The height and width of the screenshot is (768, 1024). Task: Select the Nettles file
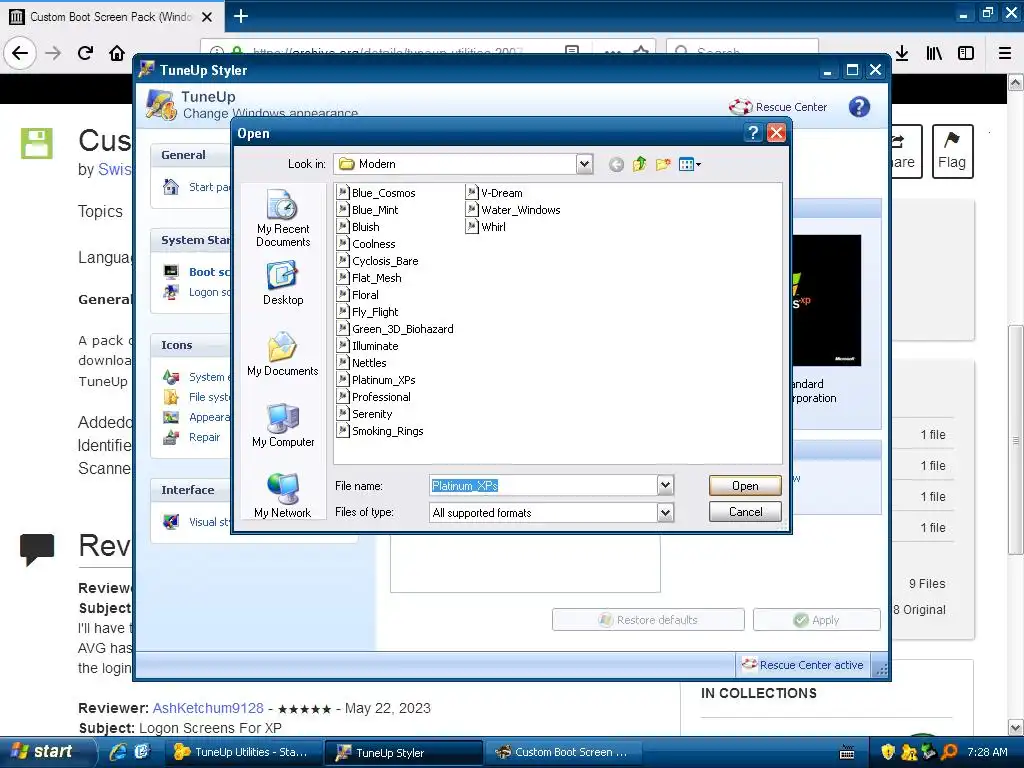[x=362, y=362]
